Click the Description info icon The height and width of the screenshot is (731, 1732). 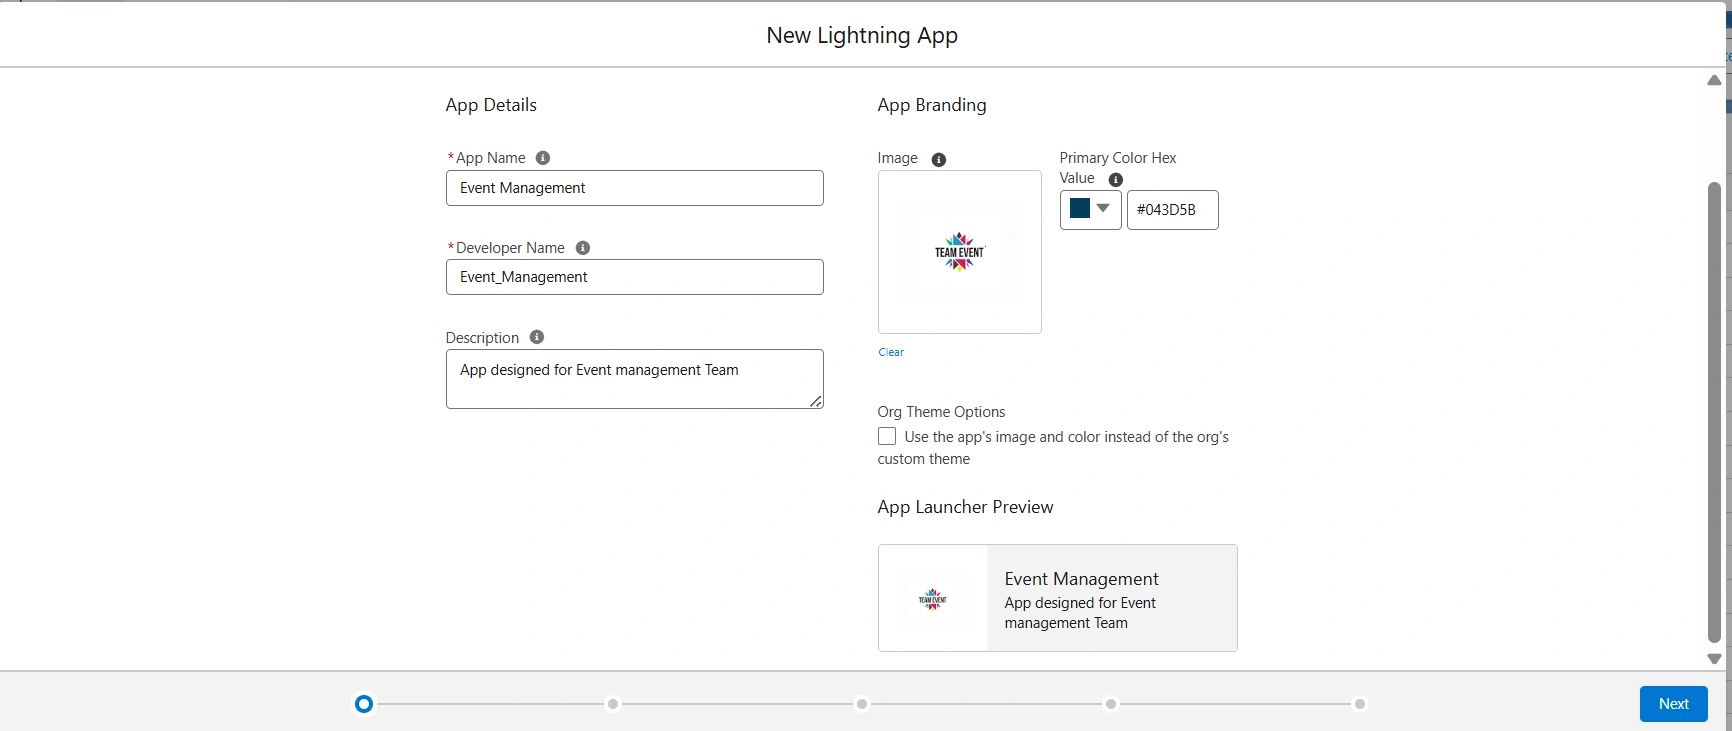point(537,337)
